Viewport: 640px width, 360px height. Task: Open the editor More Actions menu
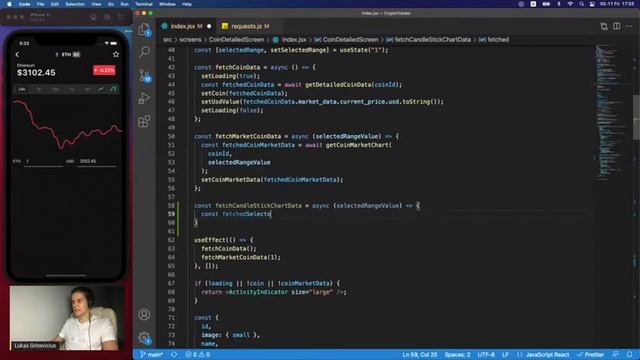629,27
